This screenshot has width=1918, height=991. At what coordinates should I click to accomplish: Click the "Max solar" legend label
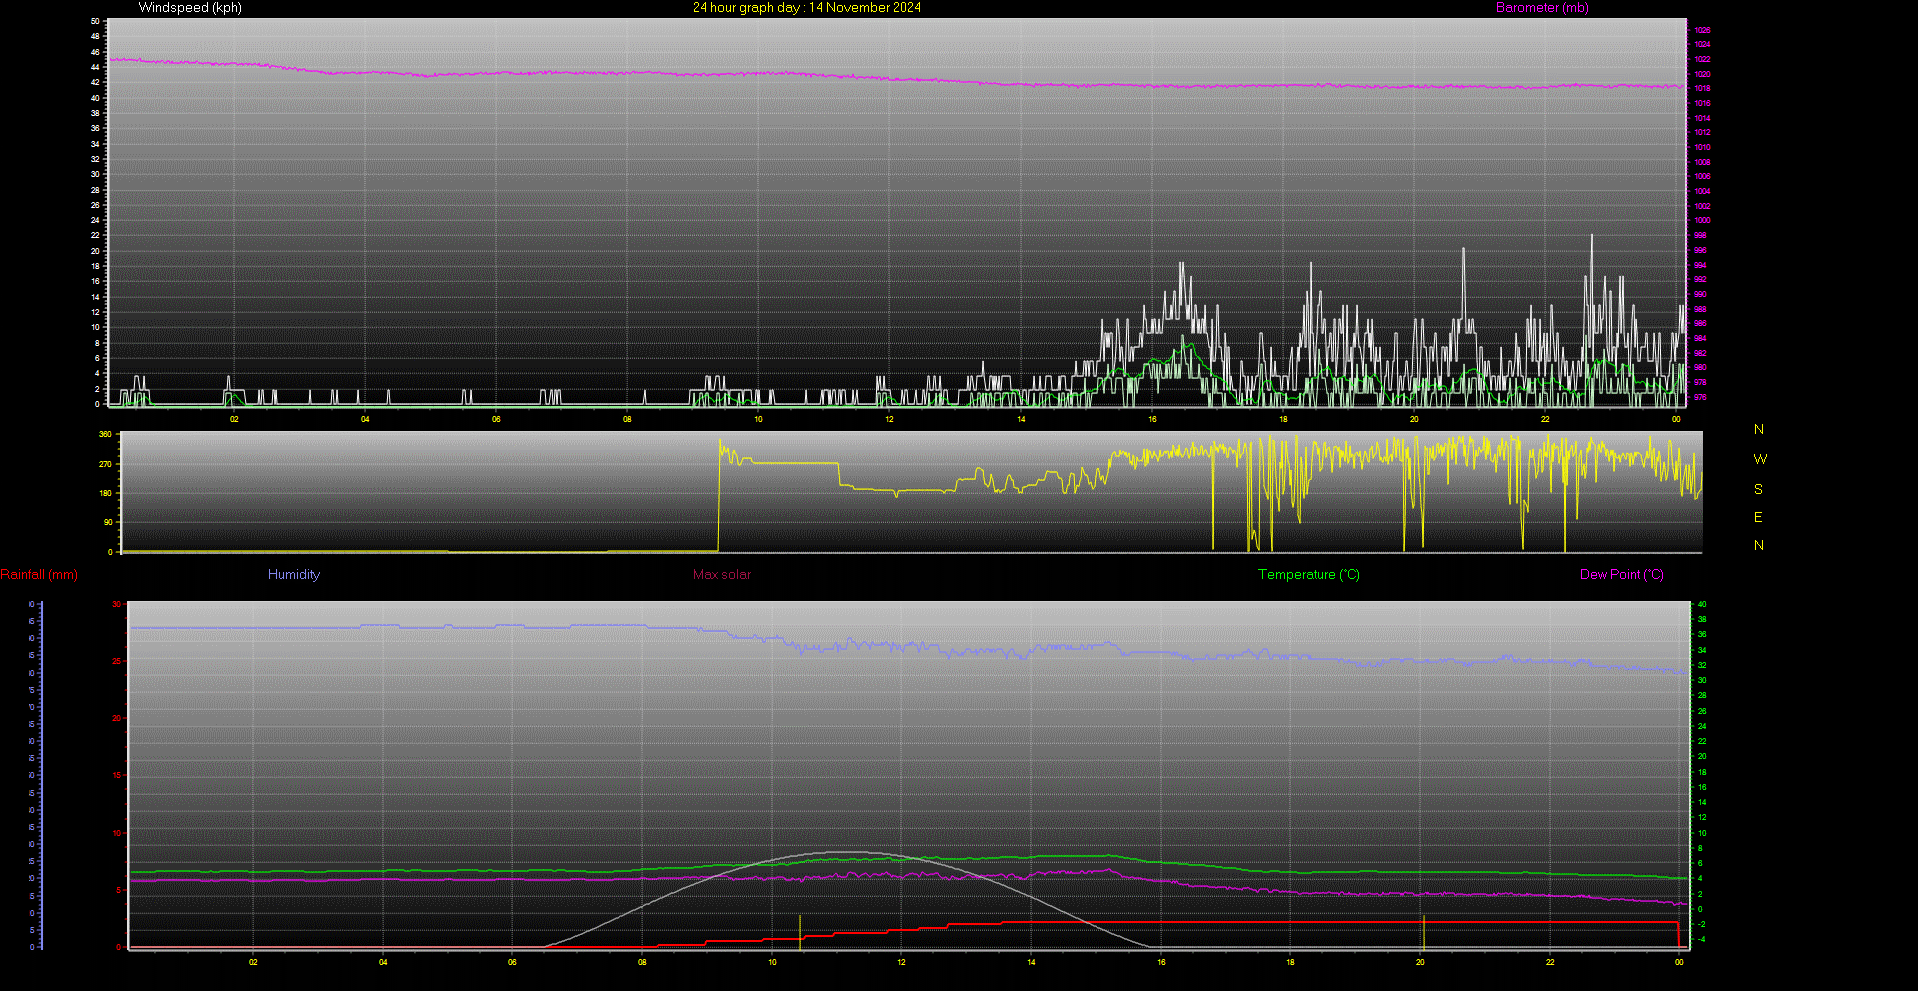click(x=722, y=575)
